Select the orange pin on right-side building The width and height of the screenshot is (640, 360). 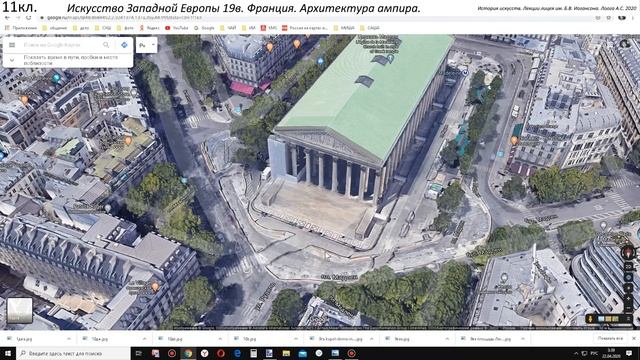point(514,140)
